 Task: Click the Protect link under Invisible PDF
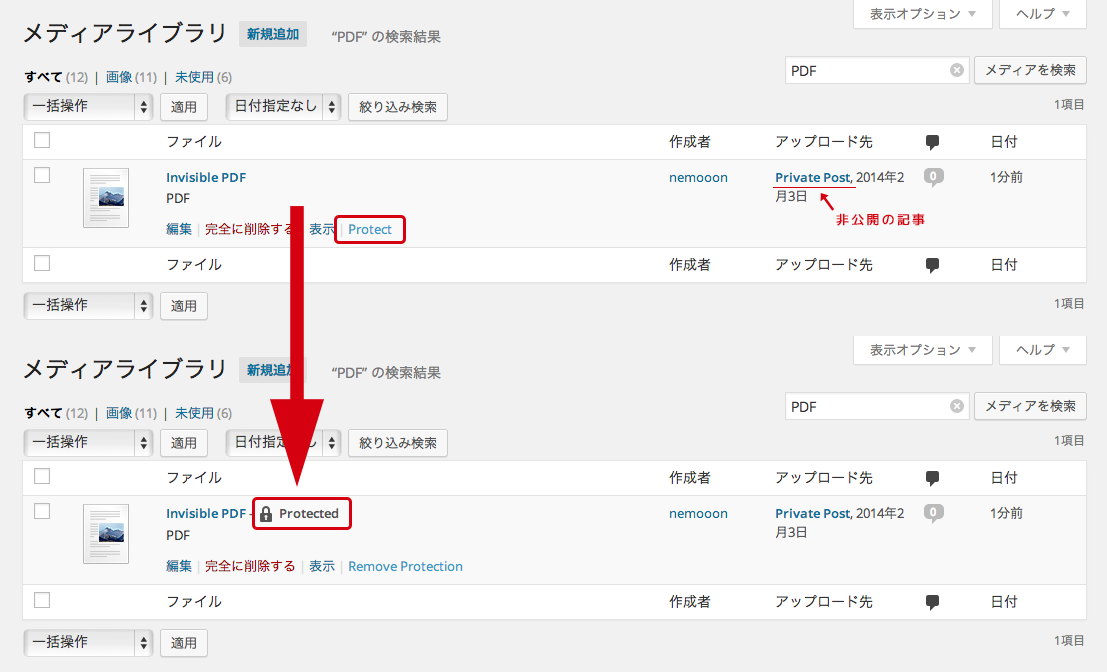(369, 229)
